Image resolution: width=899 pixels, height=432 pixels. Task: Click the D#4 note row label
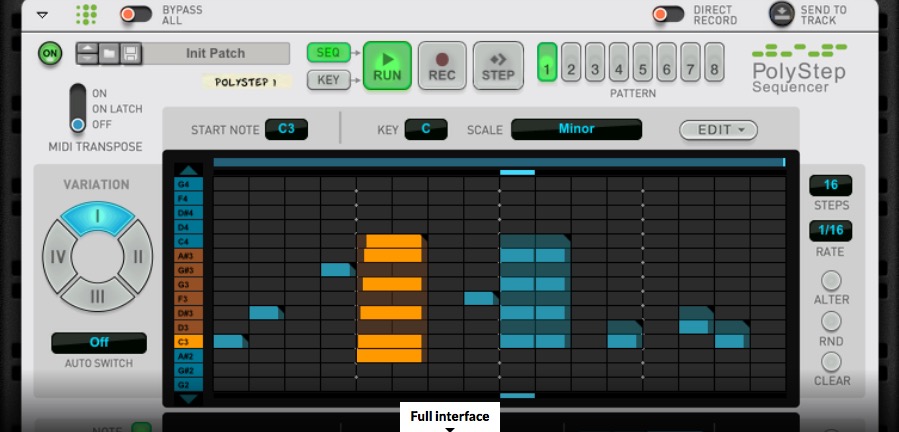(x=189, y=213)
